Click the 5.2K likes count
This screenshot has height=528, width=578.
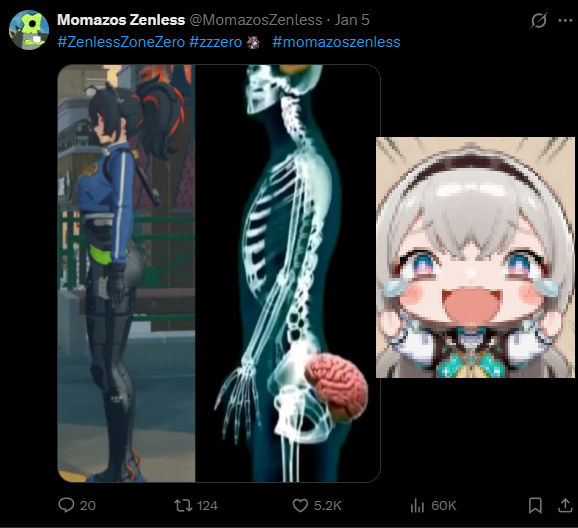pos(328,506)
